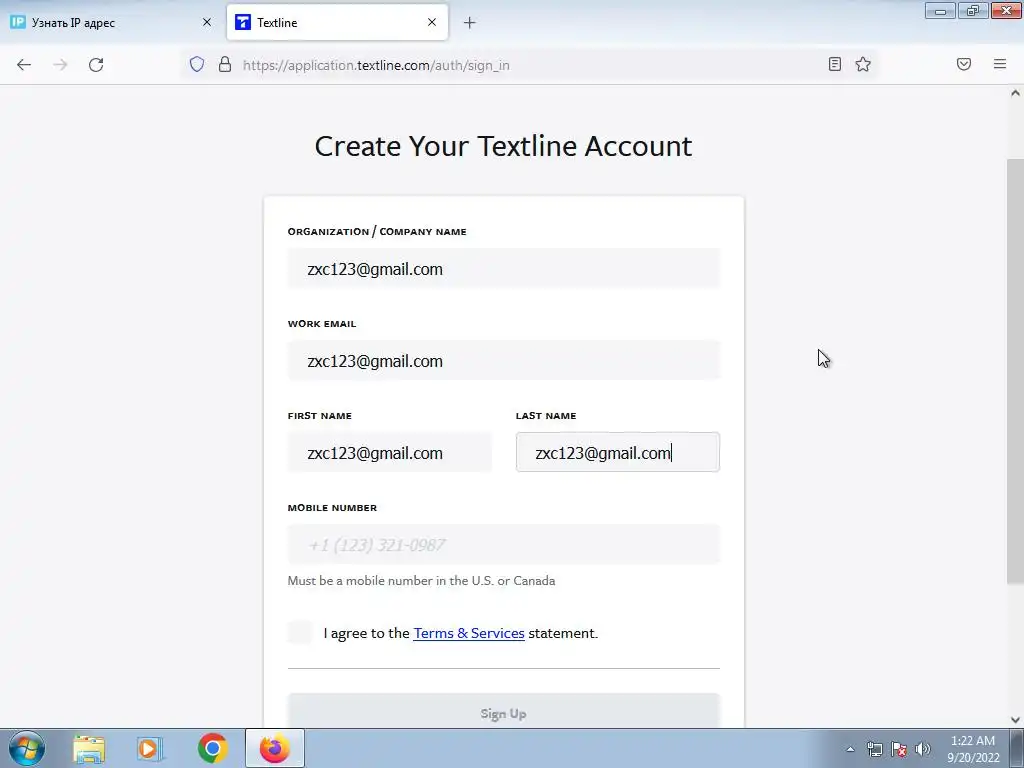Open a new tab with the plus button

470,23
